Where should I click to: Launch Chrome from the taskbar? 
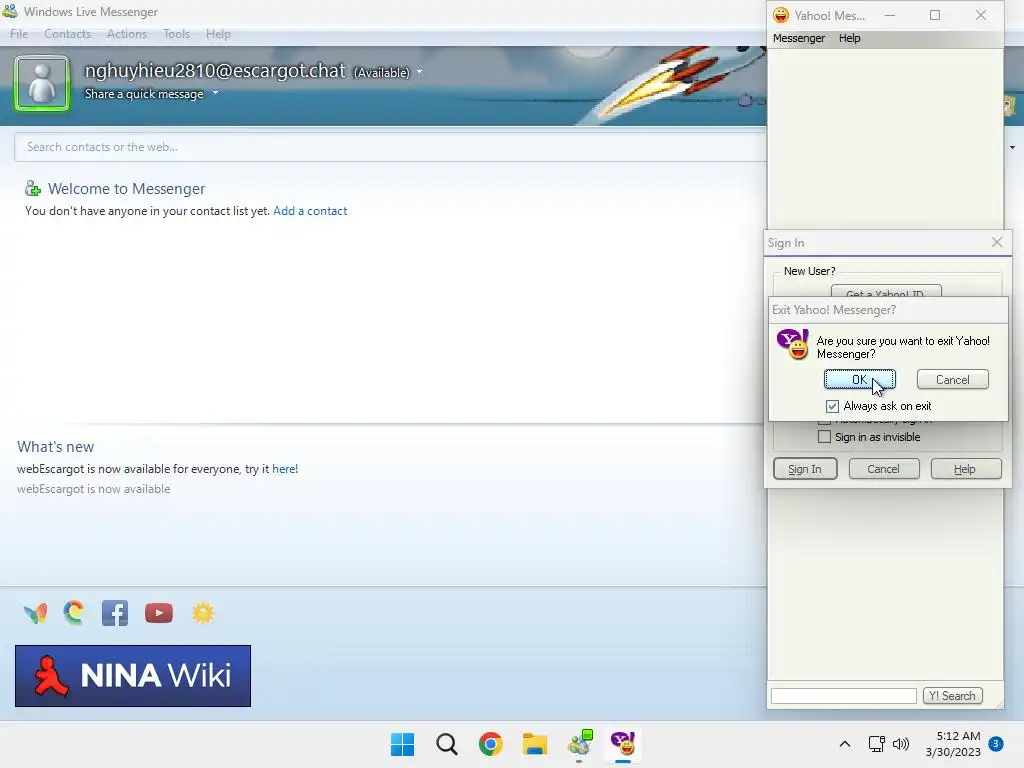490,744
